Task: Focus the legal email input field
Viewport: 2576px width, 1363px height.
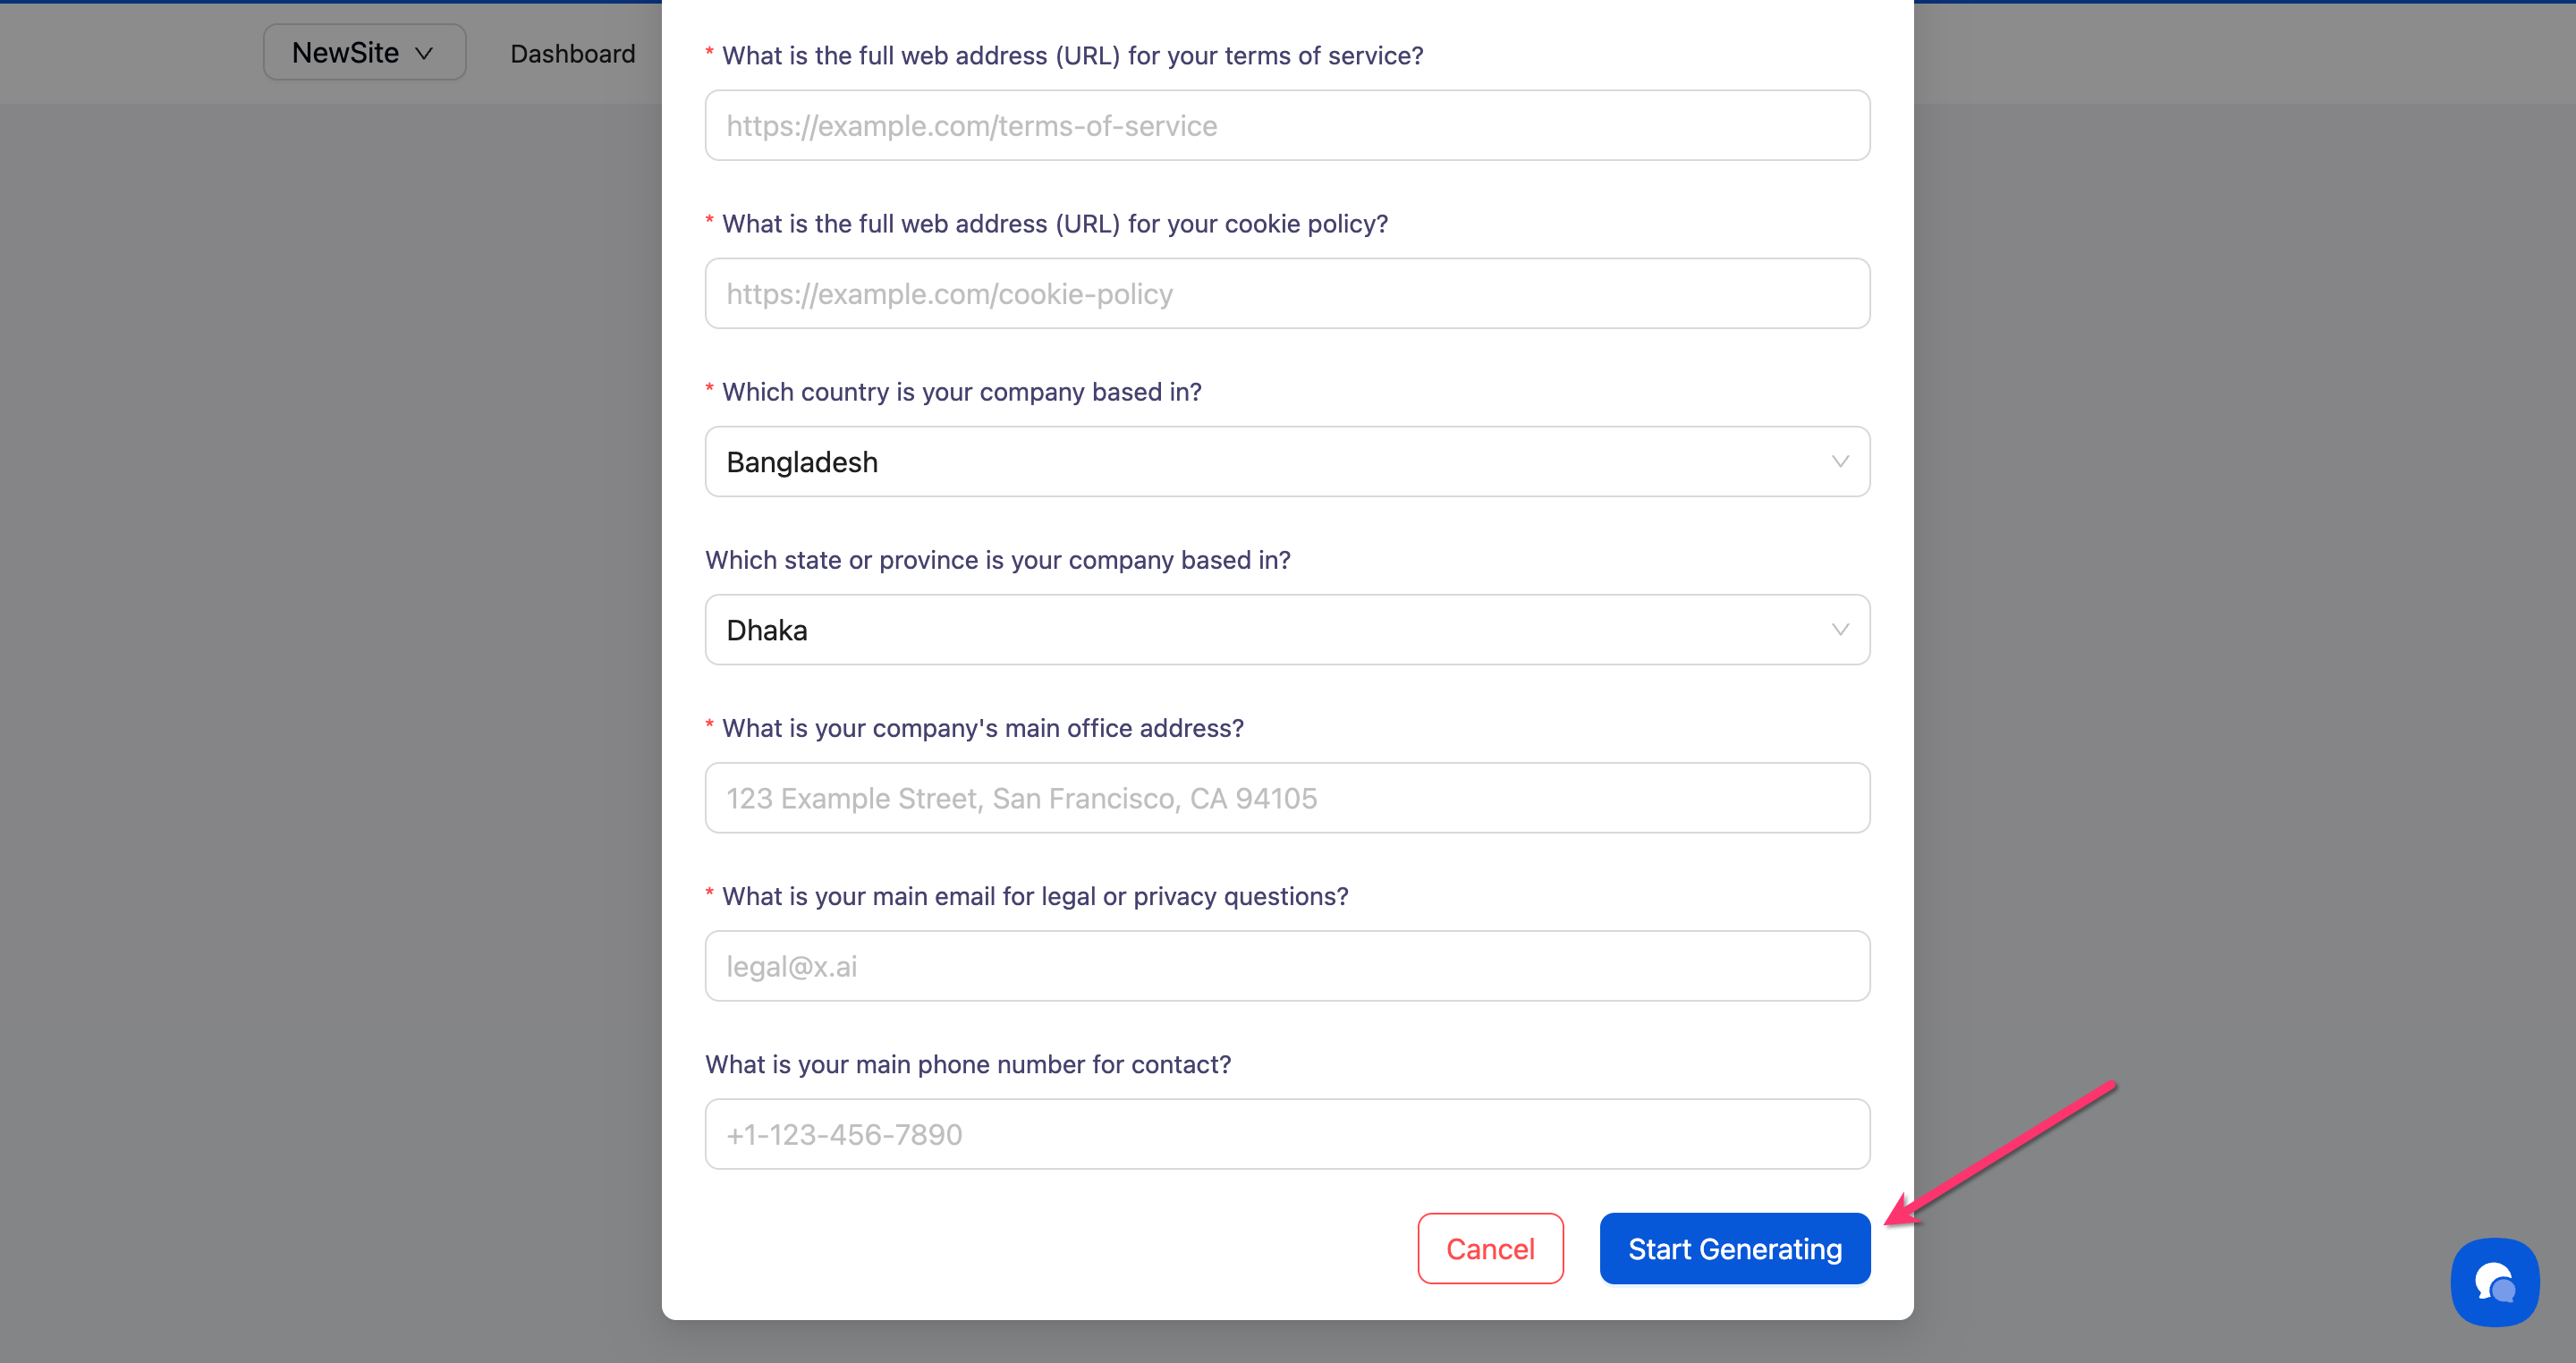Action: coord(1286,965)
